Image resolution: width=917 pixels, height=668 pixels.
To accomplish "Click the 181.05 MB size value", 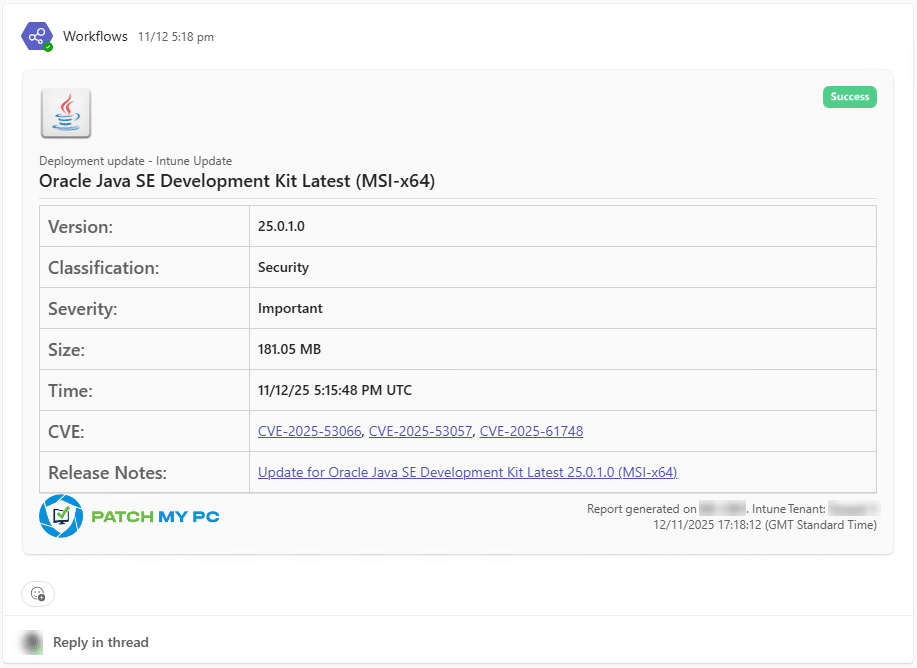I will pos(289,349).
